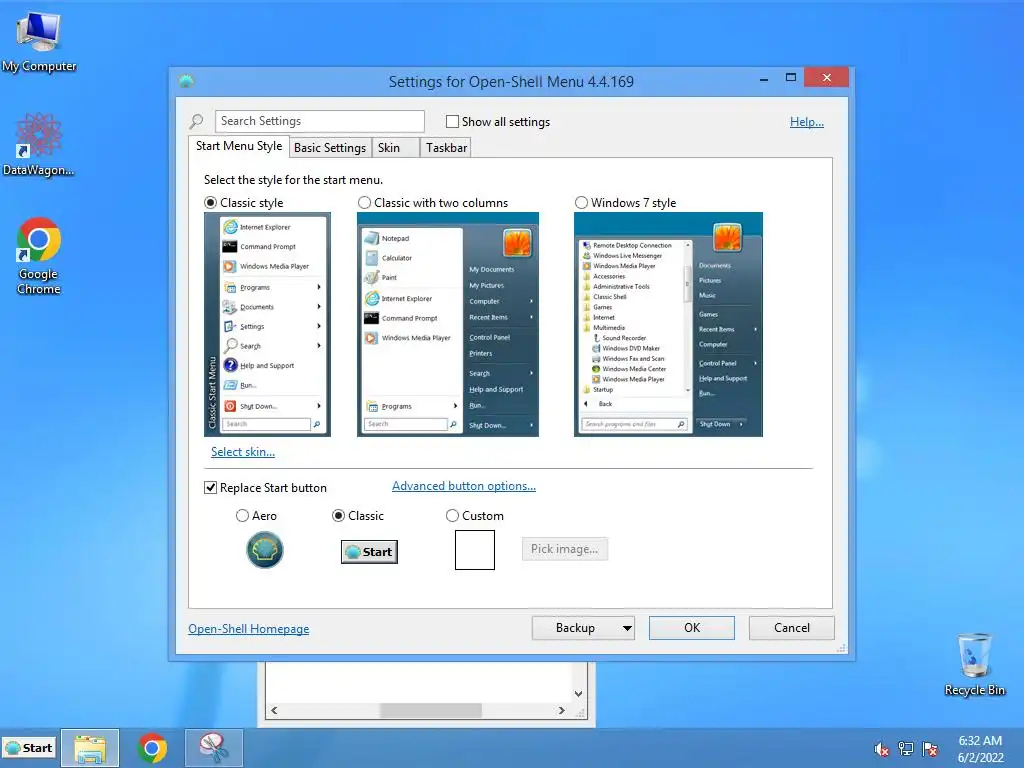This screenshot has height=768, width=1024.
Task: Expand the Backup dropdown arrow
Action: click(x=627, y=628)
